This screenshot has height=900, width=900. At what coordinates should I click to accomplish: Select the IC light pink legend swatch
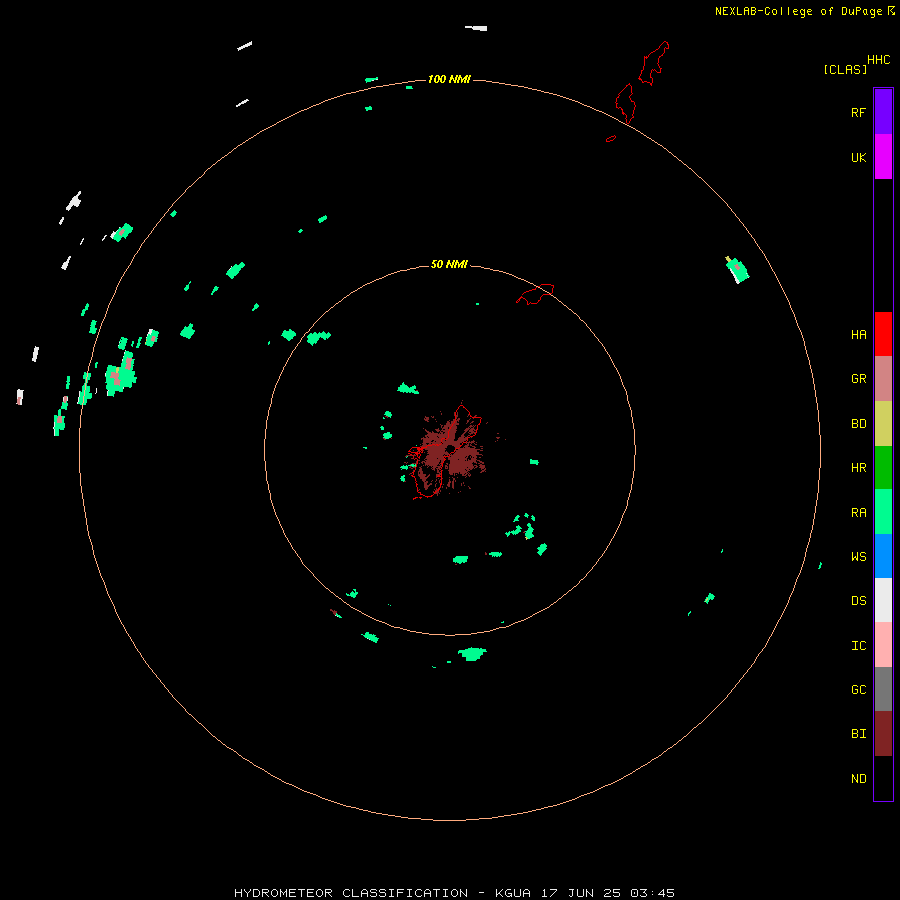[x=883, y=645]
